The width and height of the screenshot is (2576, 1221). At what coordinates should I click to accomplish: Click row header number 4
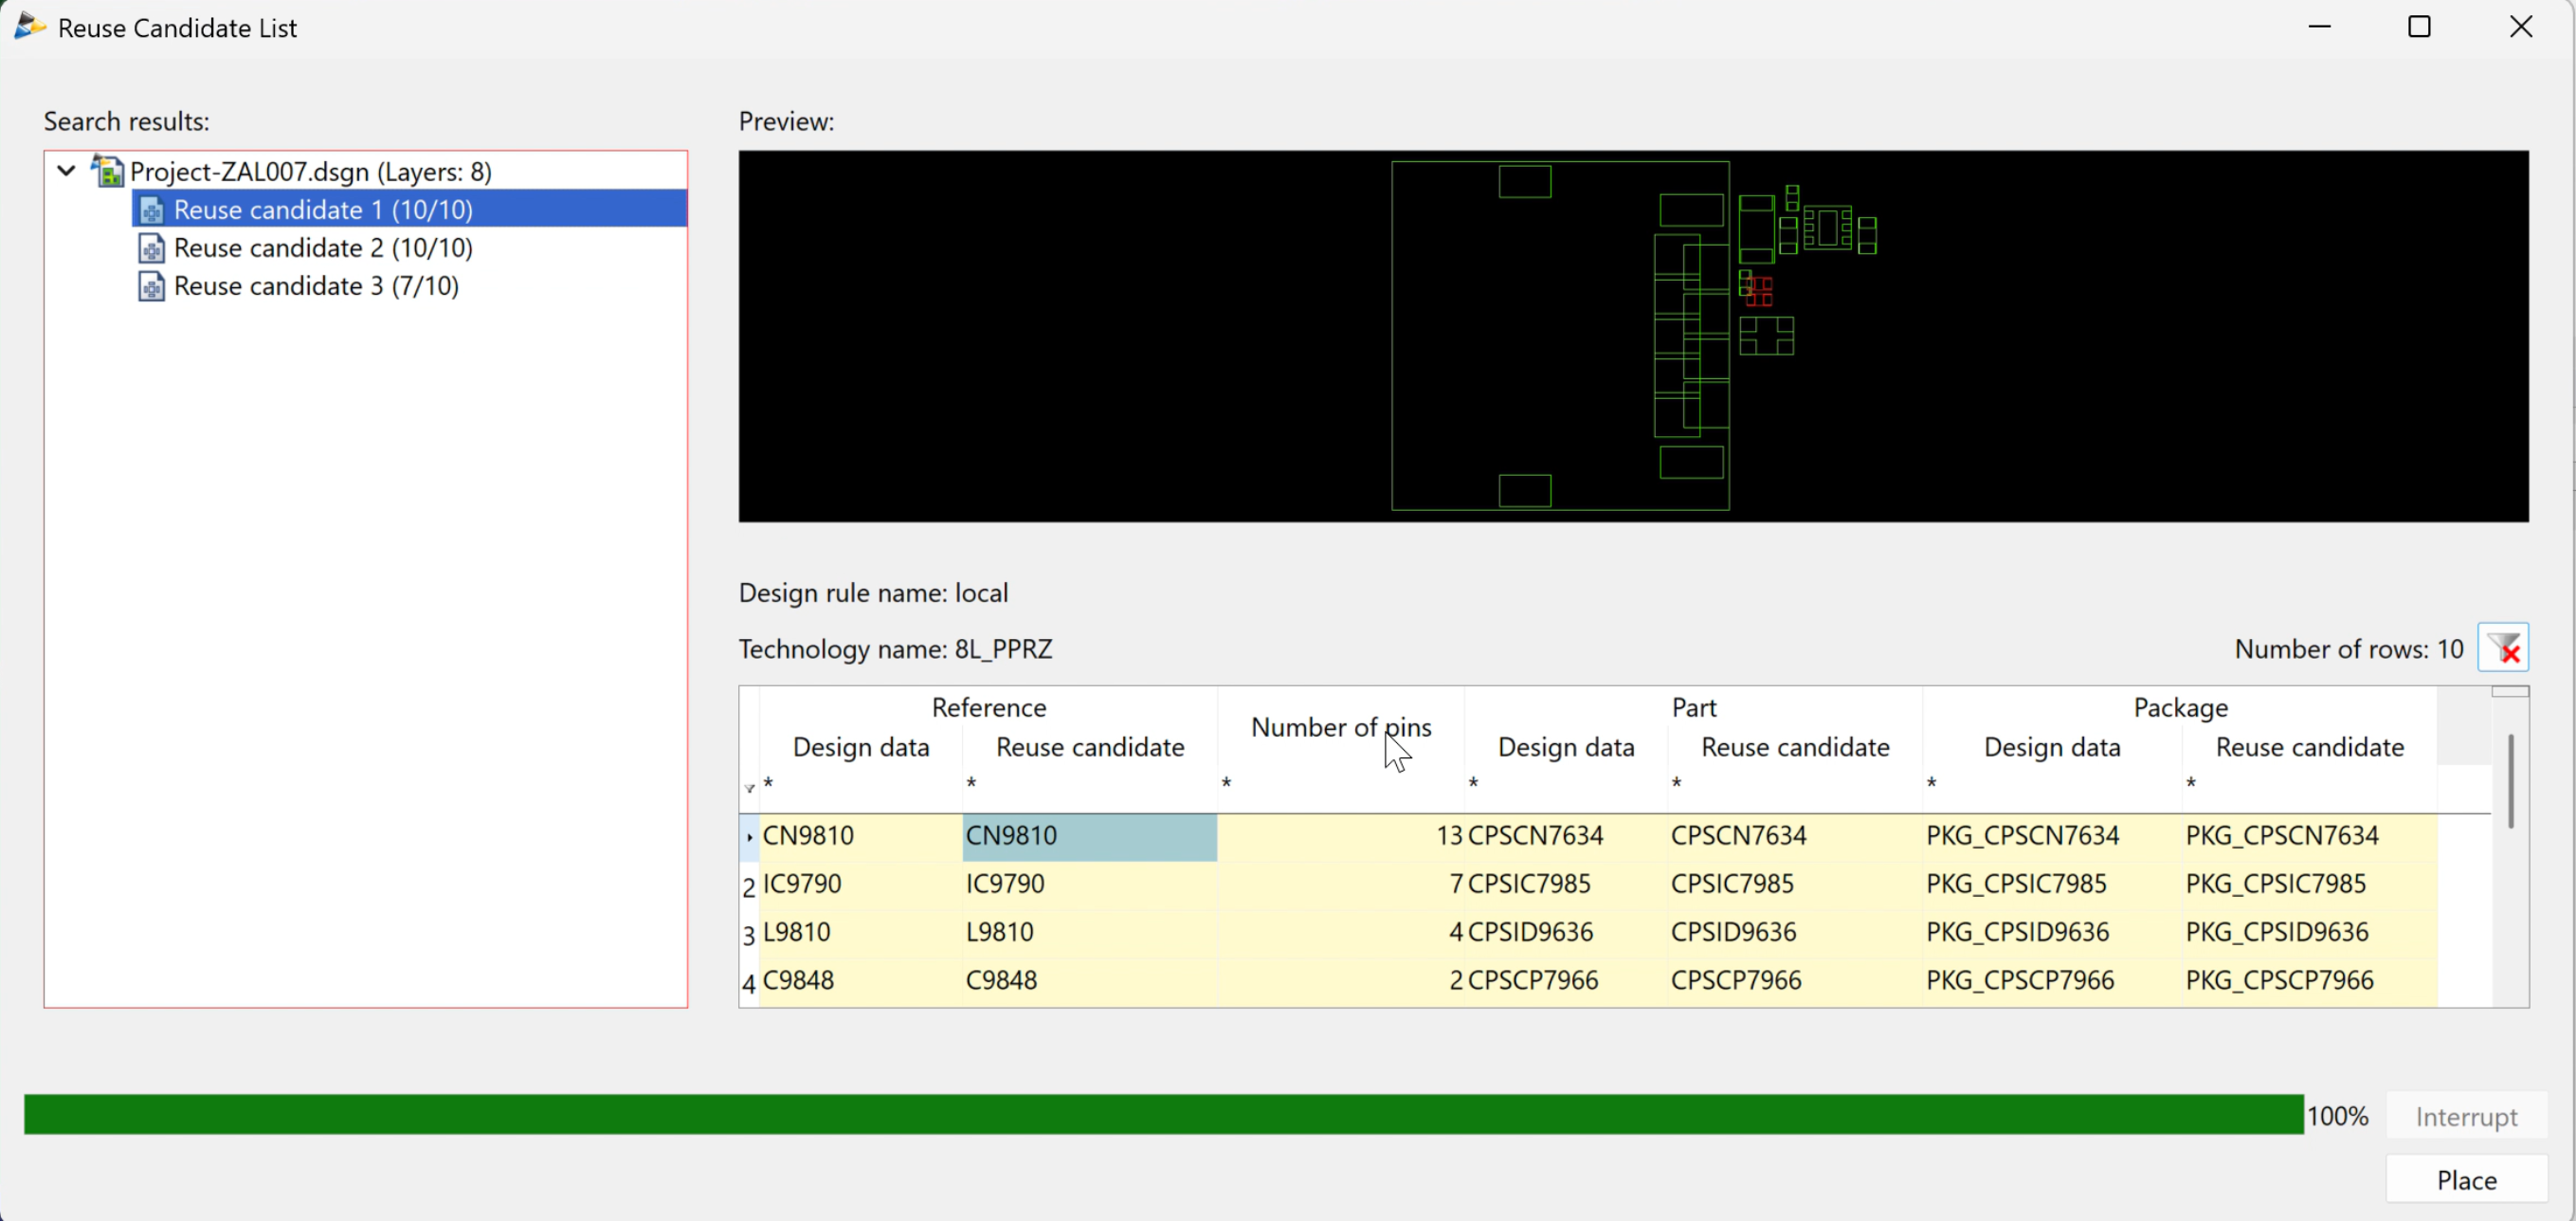(x=749, y=982)
